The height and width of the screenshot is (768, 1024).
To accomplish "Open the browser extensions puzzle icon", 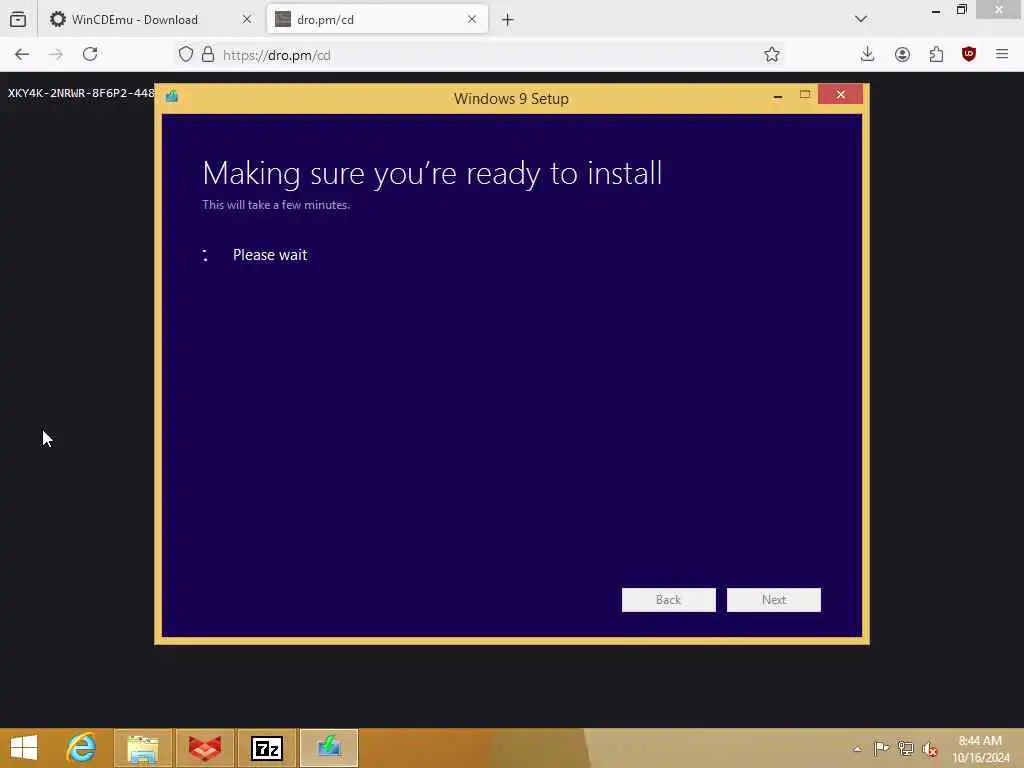I will [936, 55].
